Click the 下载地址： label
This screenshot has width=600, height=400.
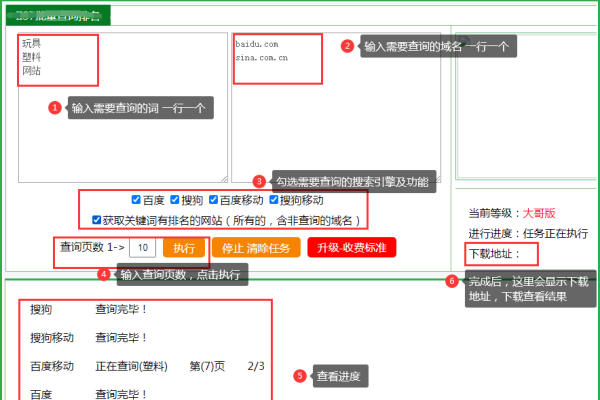point(494,254)
